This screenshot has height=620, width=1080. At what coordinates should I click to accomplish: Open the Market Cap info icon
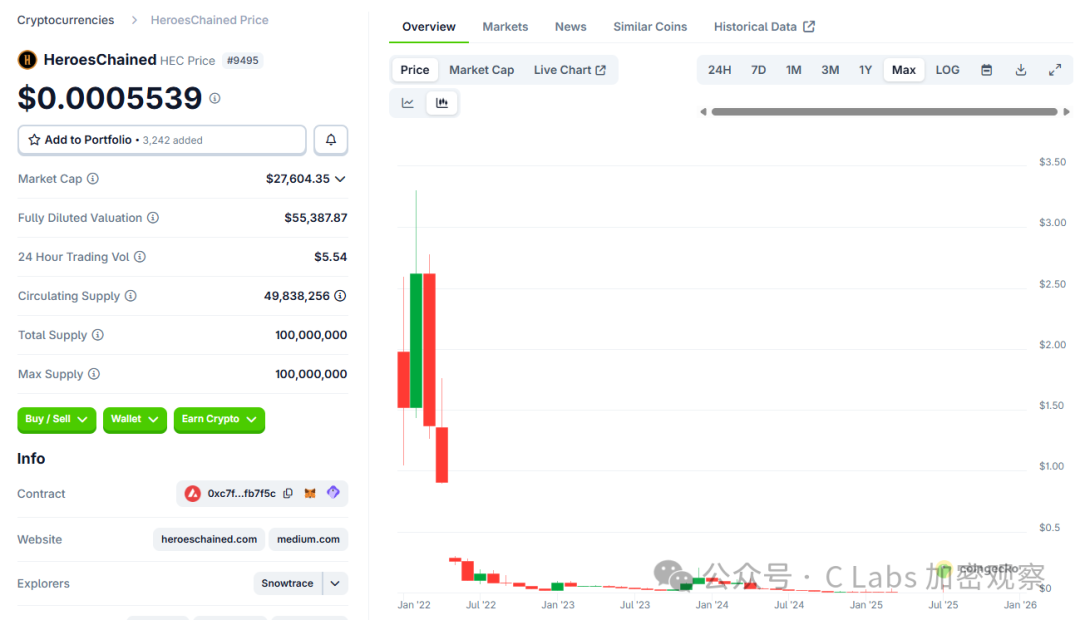[93, 178]
